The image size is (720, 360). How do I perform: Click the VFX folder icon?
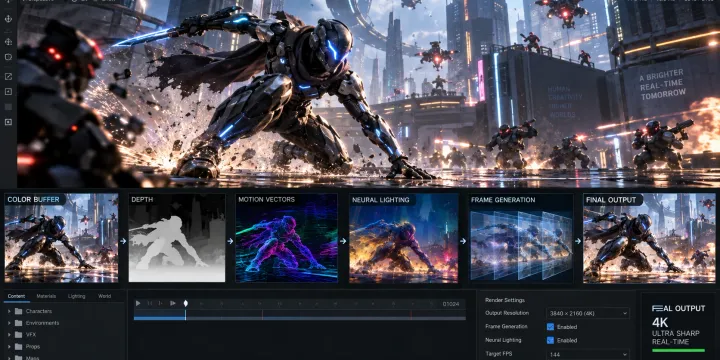[x=18, y=335]
